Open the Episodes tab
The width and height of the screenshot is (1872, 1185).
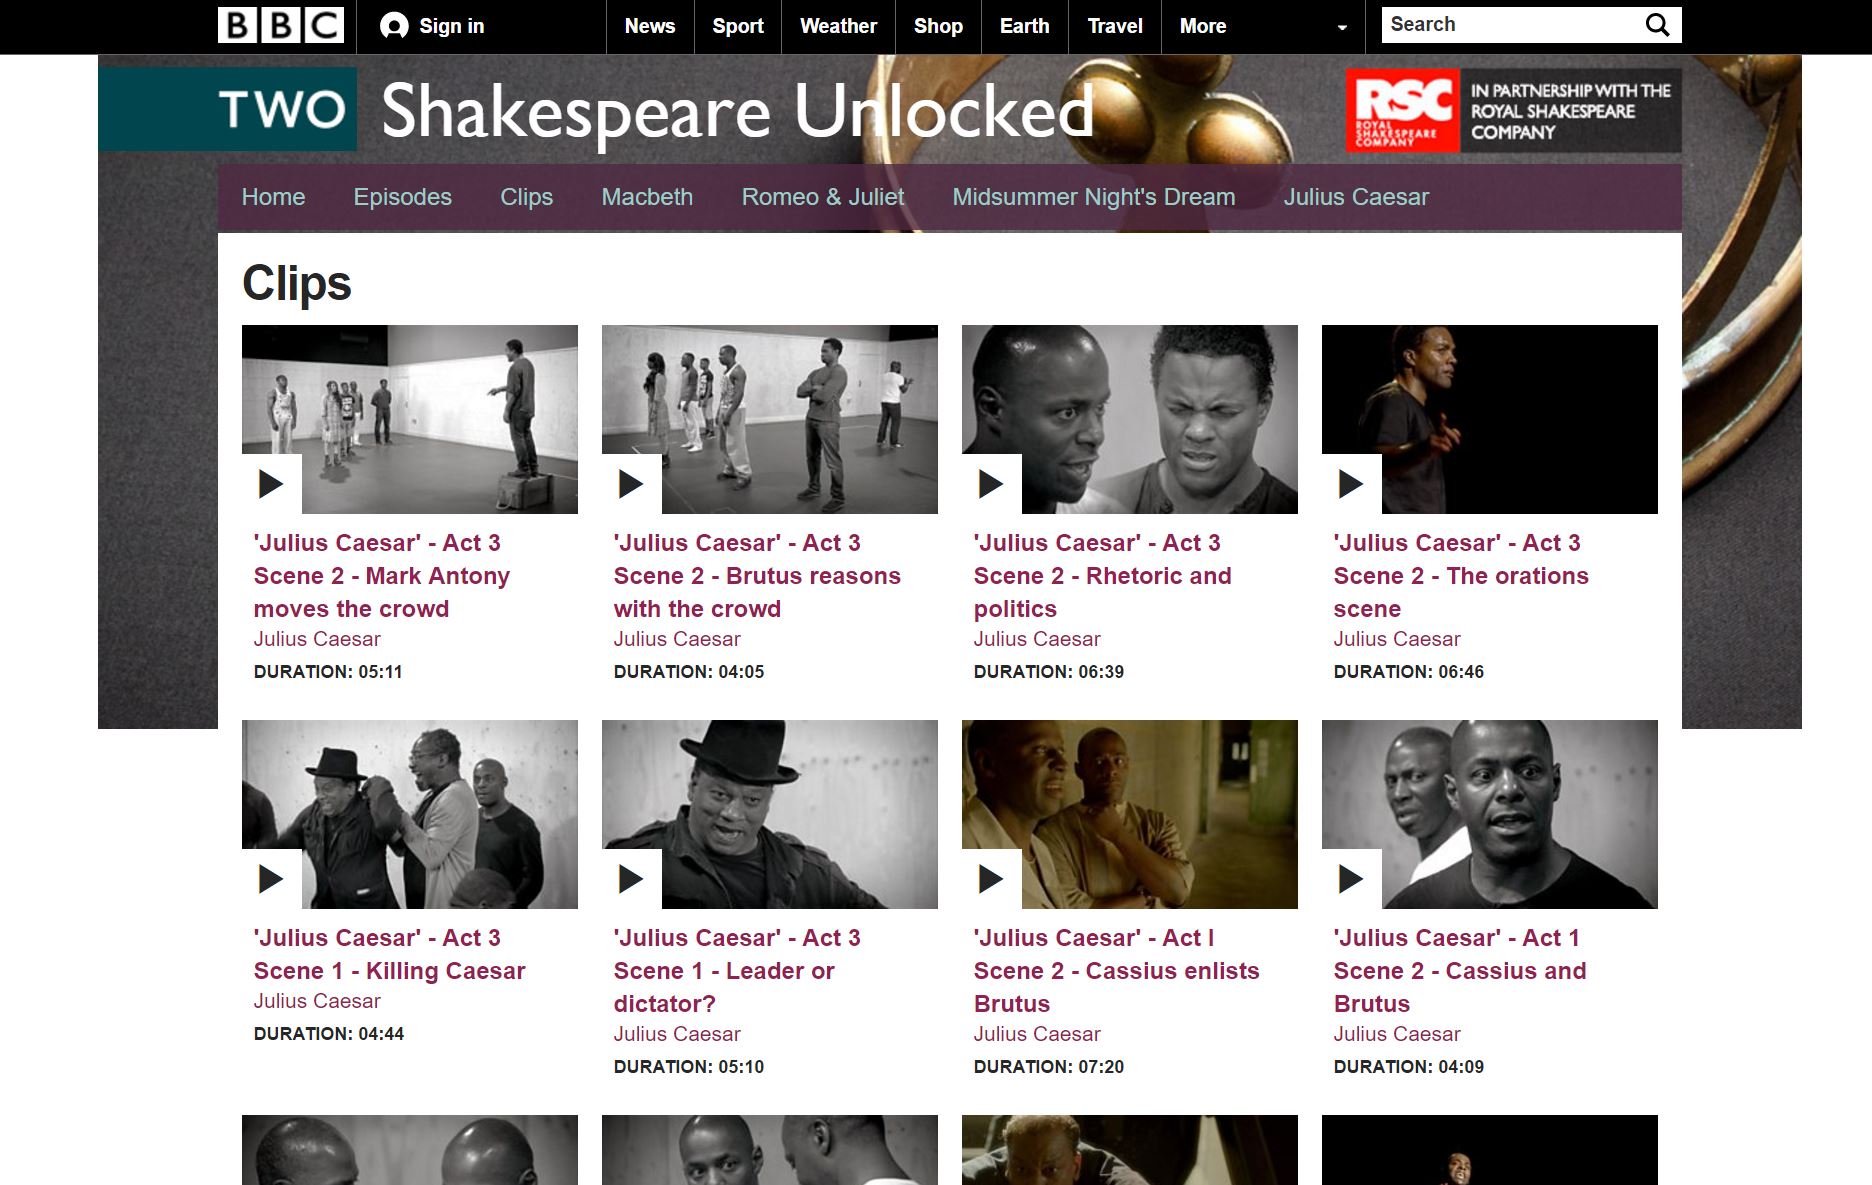coord(403,197)
